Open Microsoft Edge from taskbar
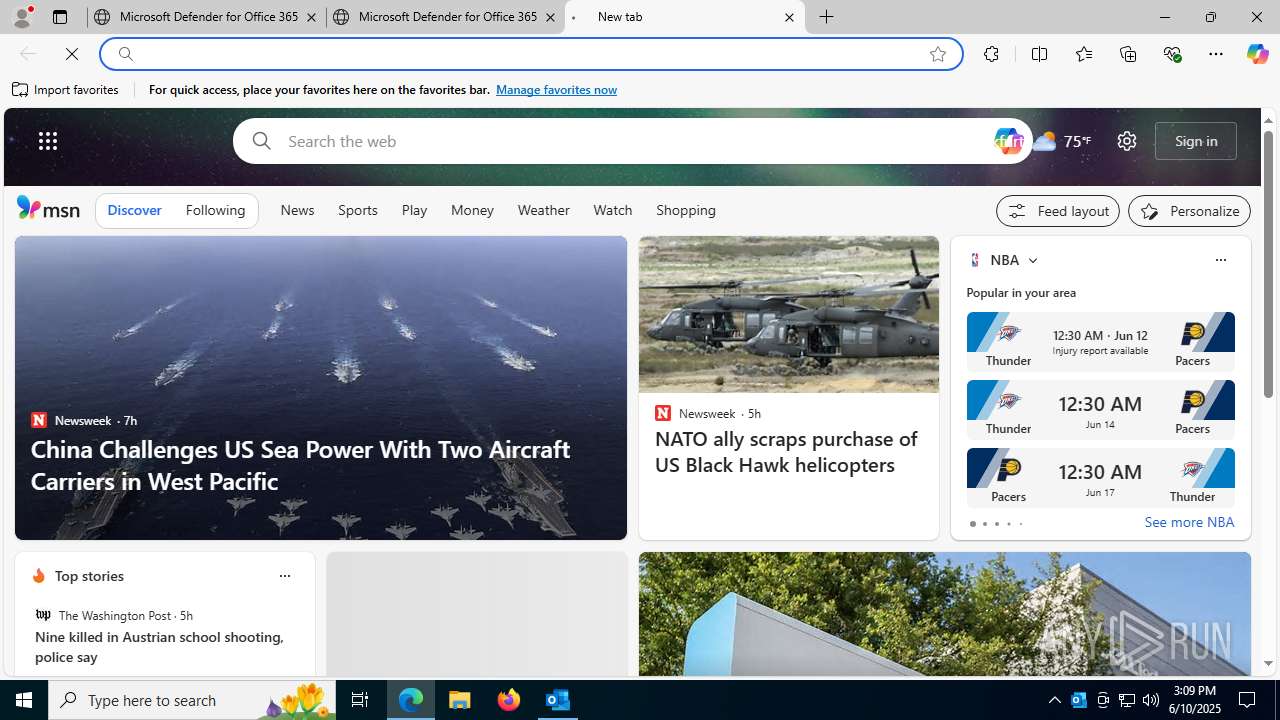This screenshot has height=720, width=1280. pyautogui.click(x=411, y=700)
